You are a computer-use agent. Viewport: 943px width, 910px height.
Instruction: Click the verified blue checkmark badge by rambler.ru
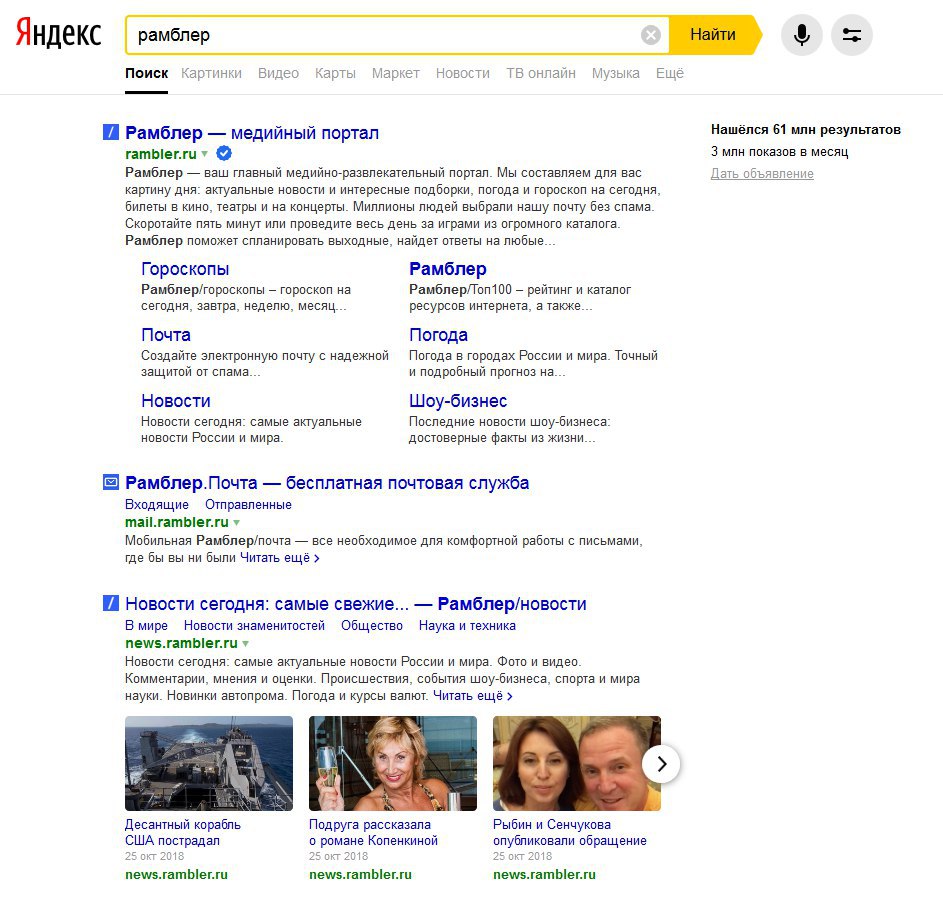[x=224, y=153]
